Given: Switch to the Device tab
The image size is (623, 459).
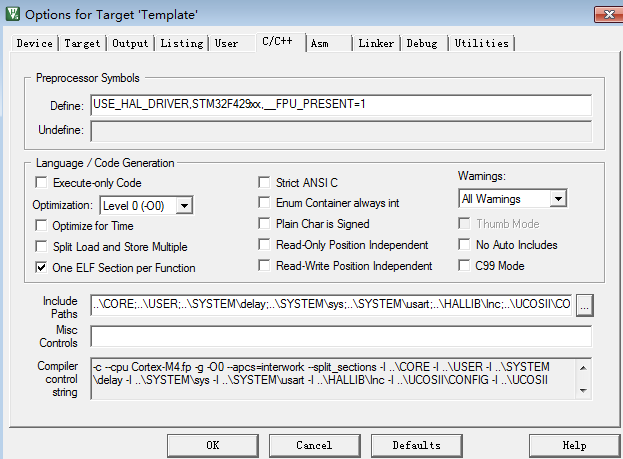Looking at the screenshot, I should (35, 43).
